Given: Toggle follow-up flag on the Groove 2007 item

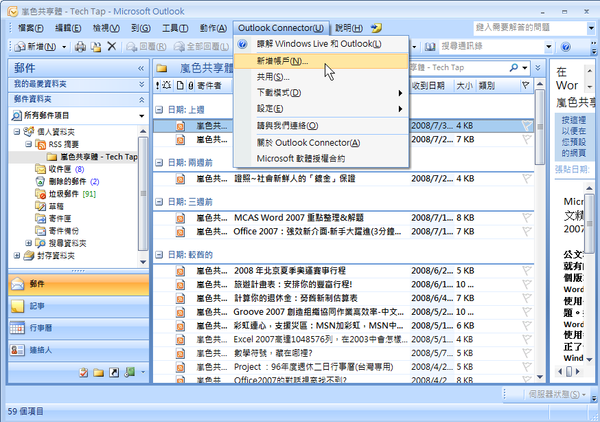Looking at the screenshot, I should [527, 312].
